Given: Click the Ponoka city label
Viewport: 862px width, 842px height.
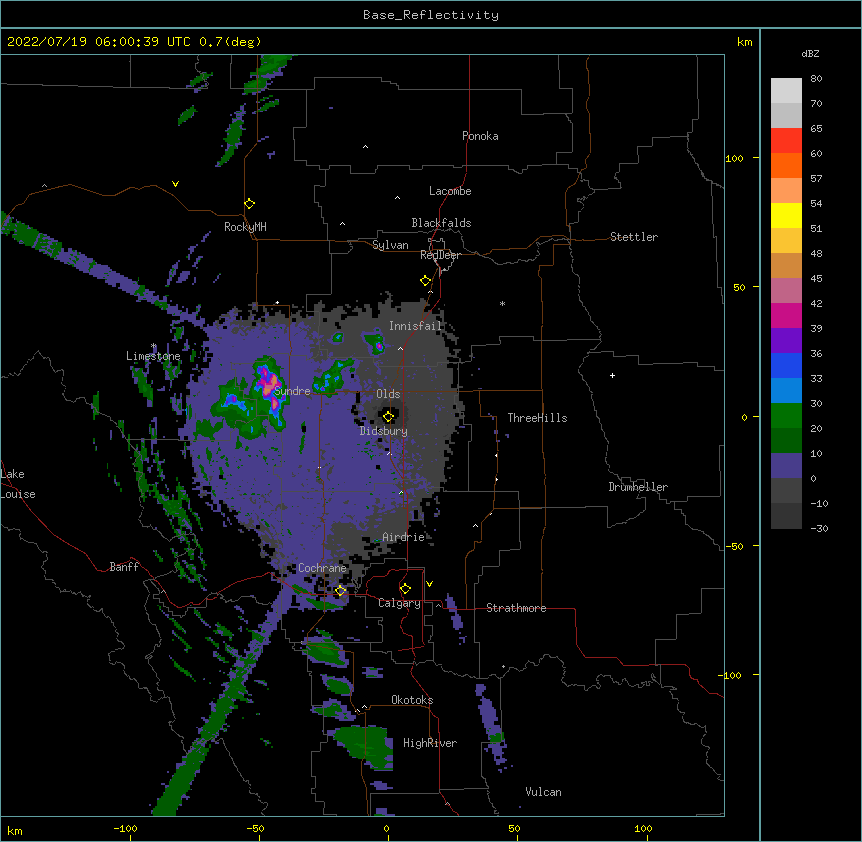Looking at the screenshot, I should [x=480, y=136].
